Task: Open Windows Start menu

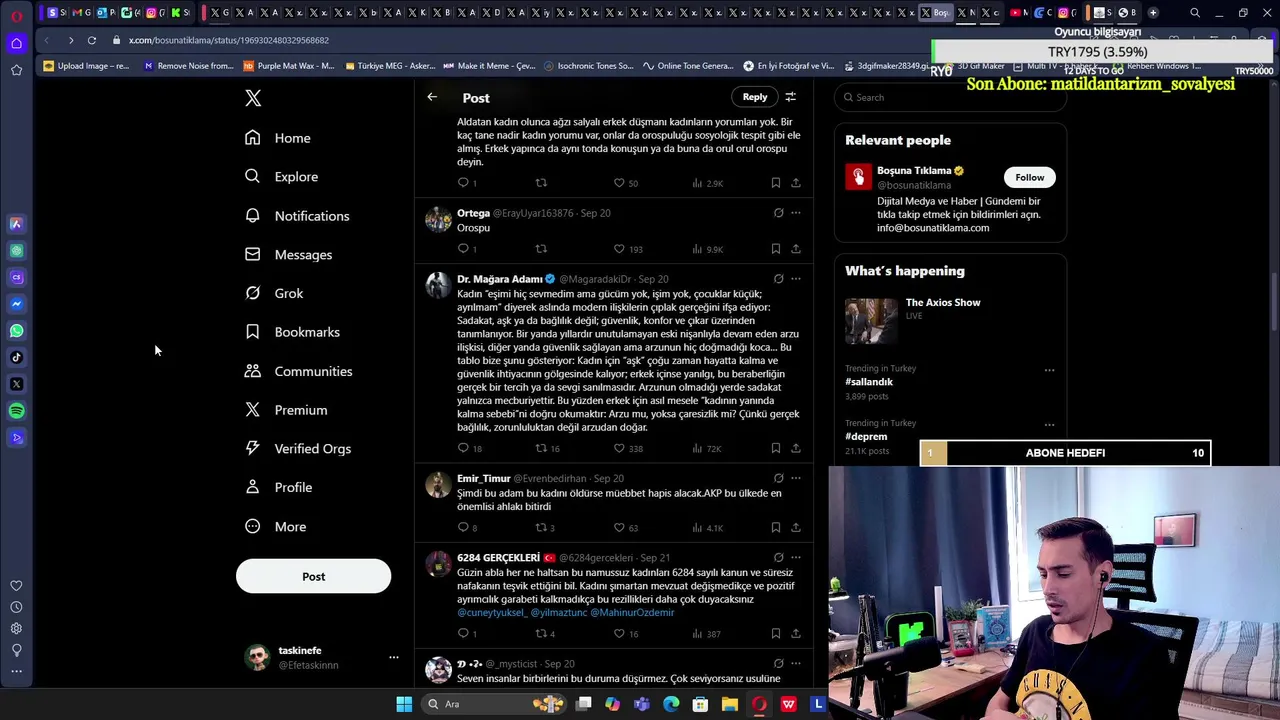Action: pos(404,704)
